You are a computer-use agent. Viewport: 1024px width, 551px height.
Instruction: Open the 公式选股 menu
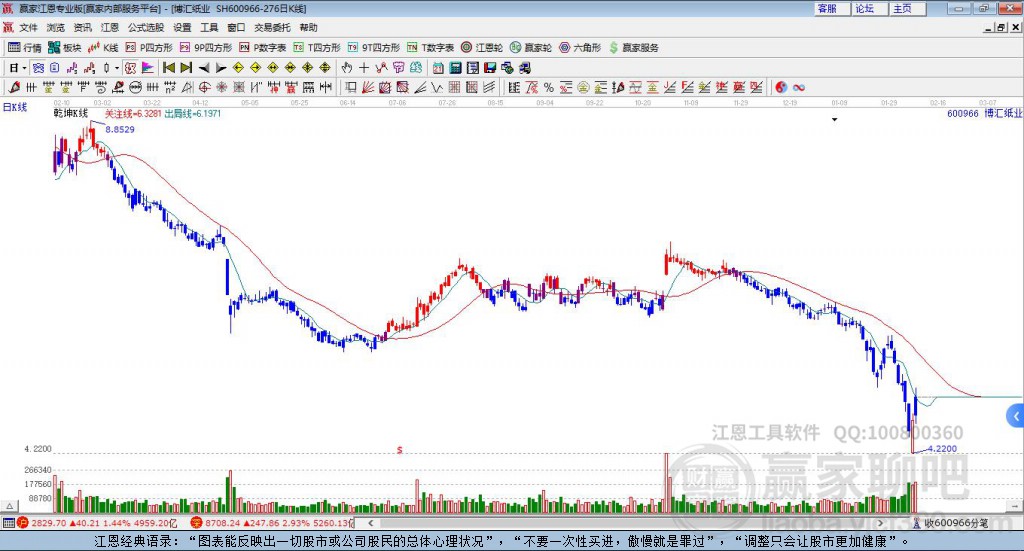(x=146, y=27)
